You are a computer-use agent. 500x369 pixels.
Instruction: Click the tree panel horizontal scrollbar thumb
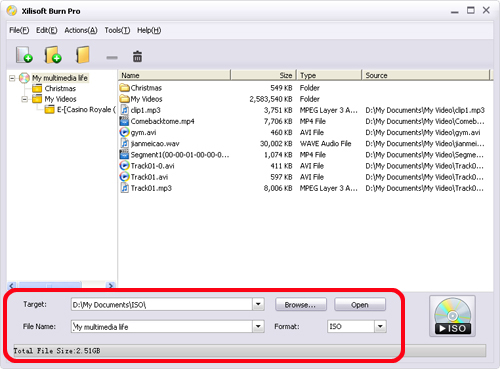pyautogui.click(x=50, y=285)
